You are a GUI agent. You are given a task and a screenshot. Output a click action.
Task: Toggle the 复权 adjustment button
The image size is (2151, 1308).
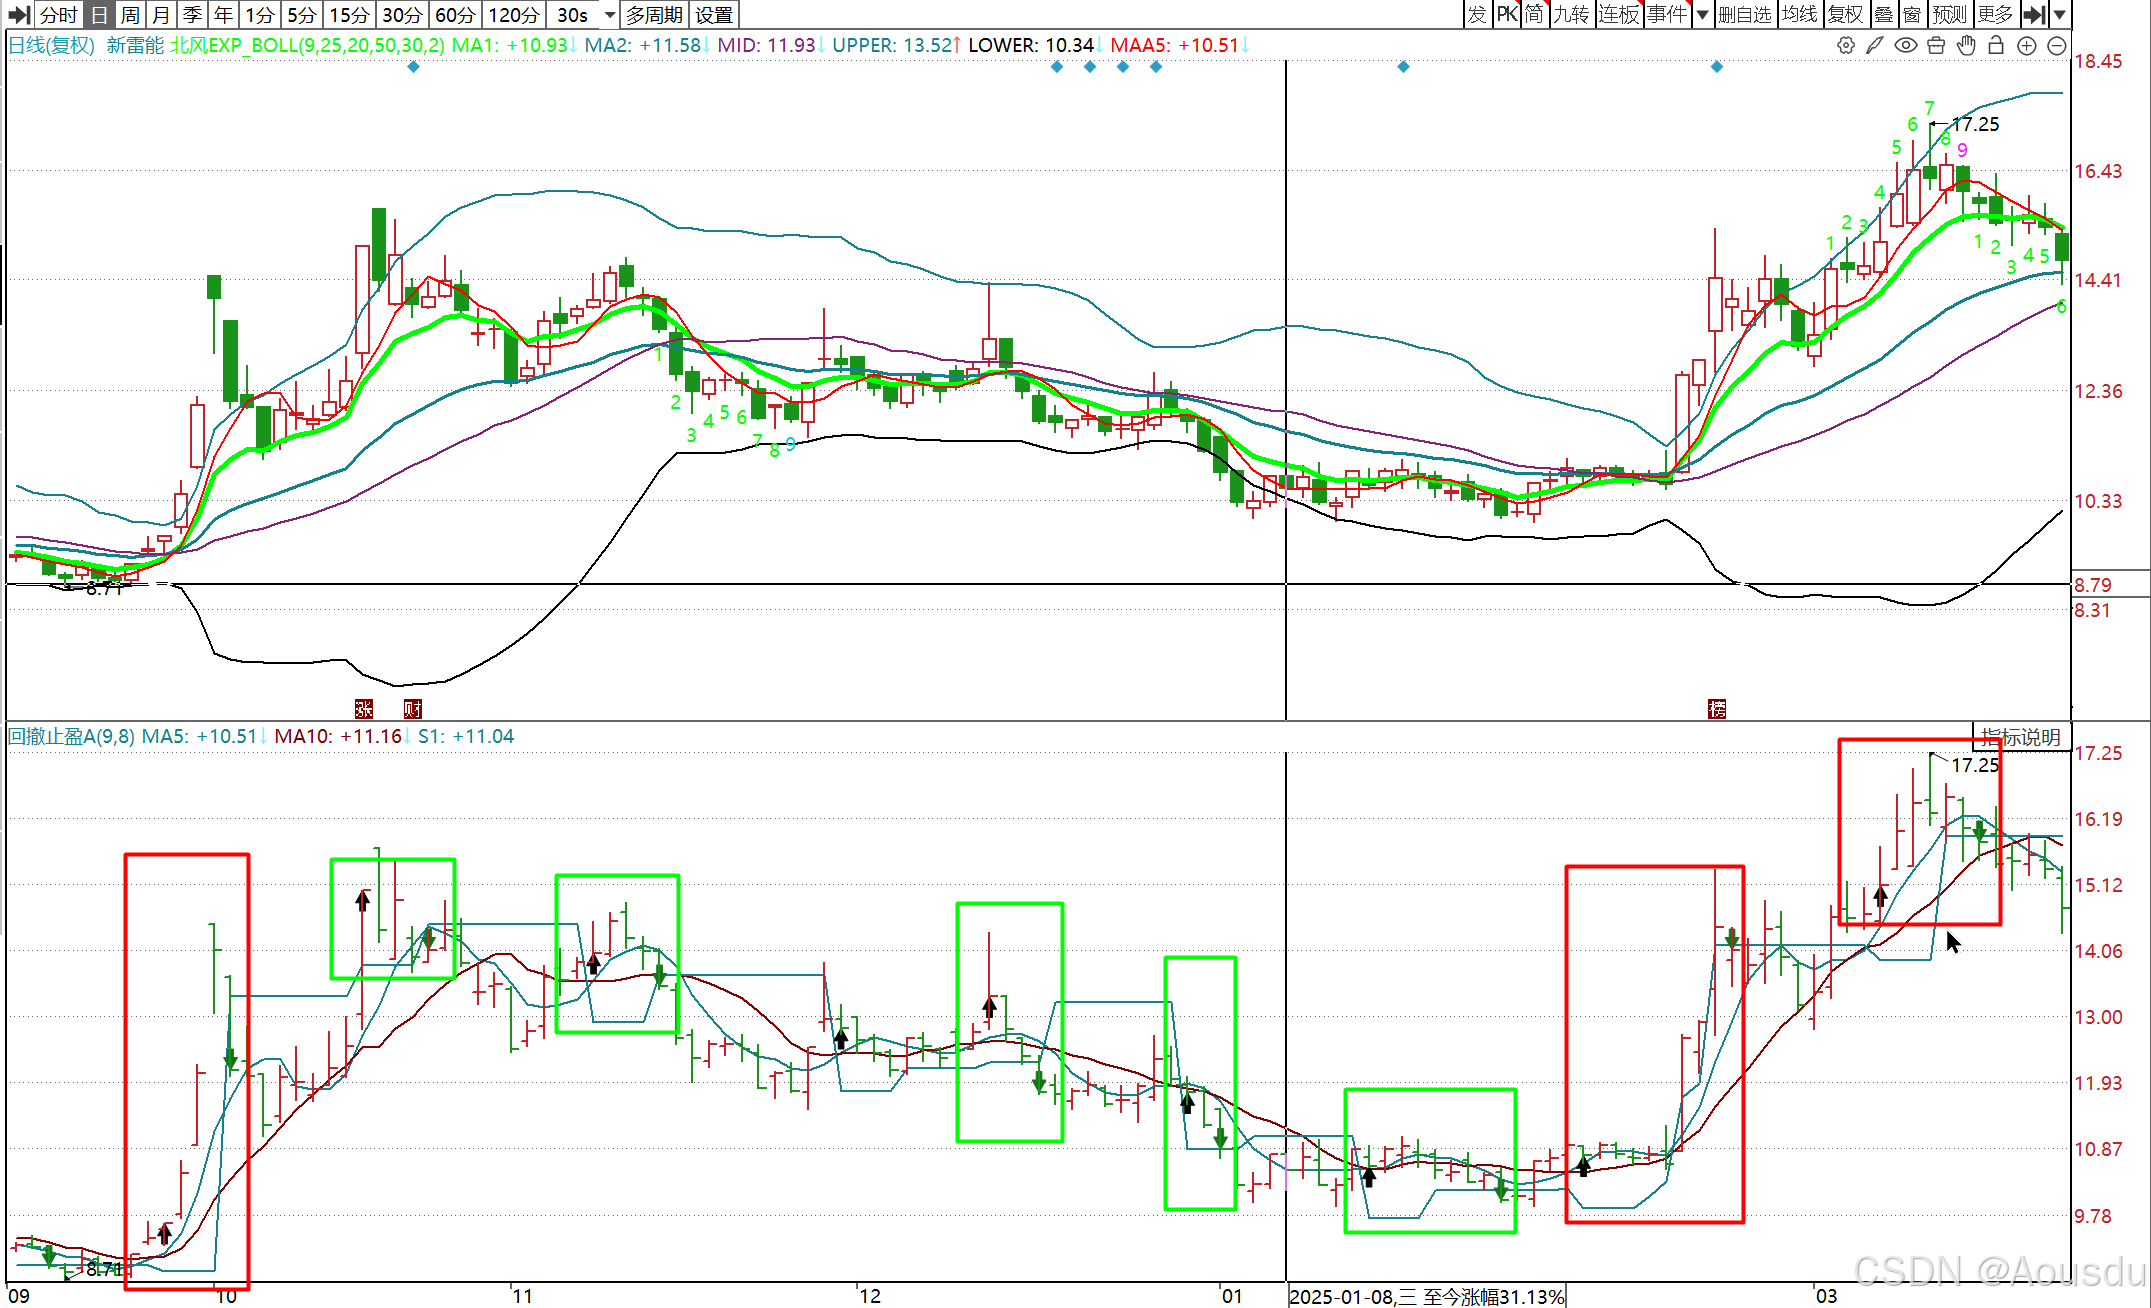click(1845, 14)
